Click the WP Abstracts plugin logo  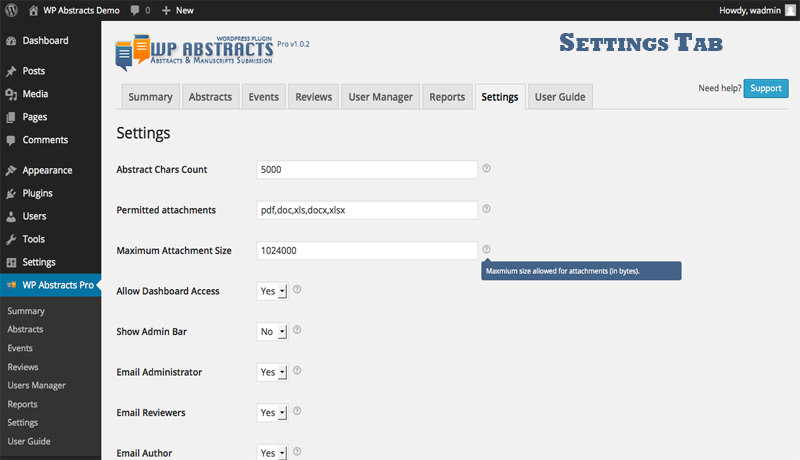(194, 52)
